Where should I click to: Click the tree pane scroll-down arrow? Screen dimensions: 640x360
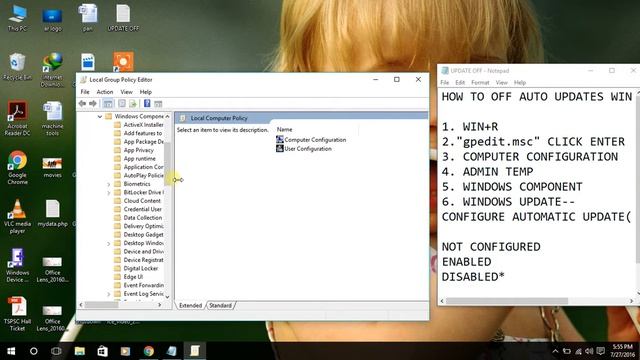167,297
